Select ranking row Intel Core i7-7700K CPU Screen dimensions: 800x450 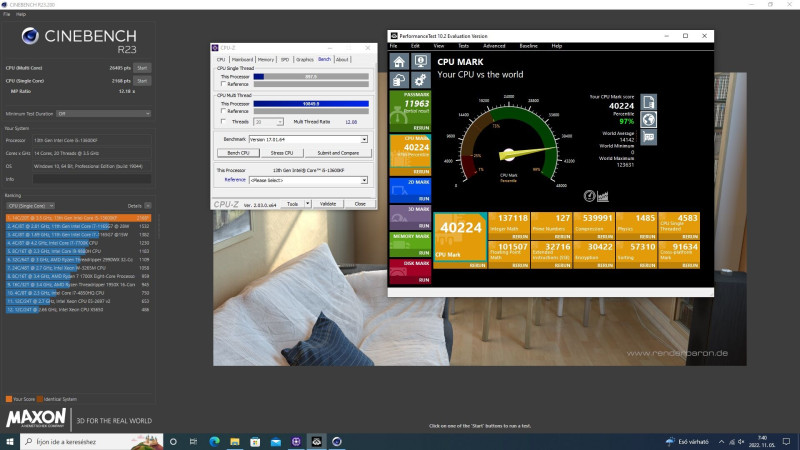click(78, 243)
